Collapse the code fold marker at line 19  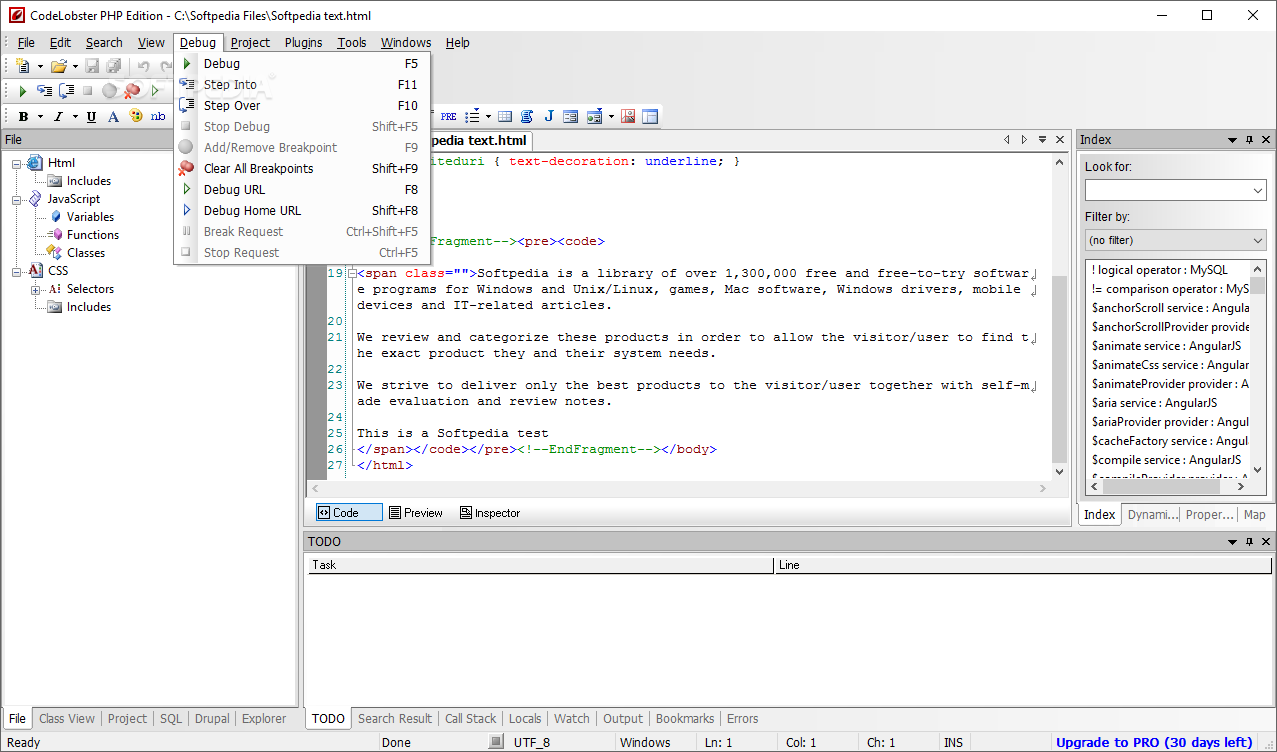351,273
